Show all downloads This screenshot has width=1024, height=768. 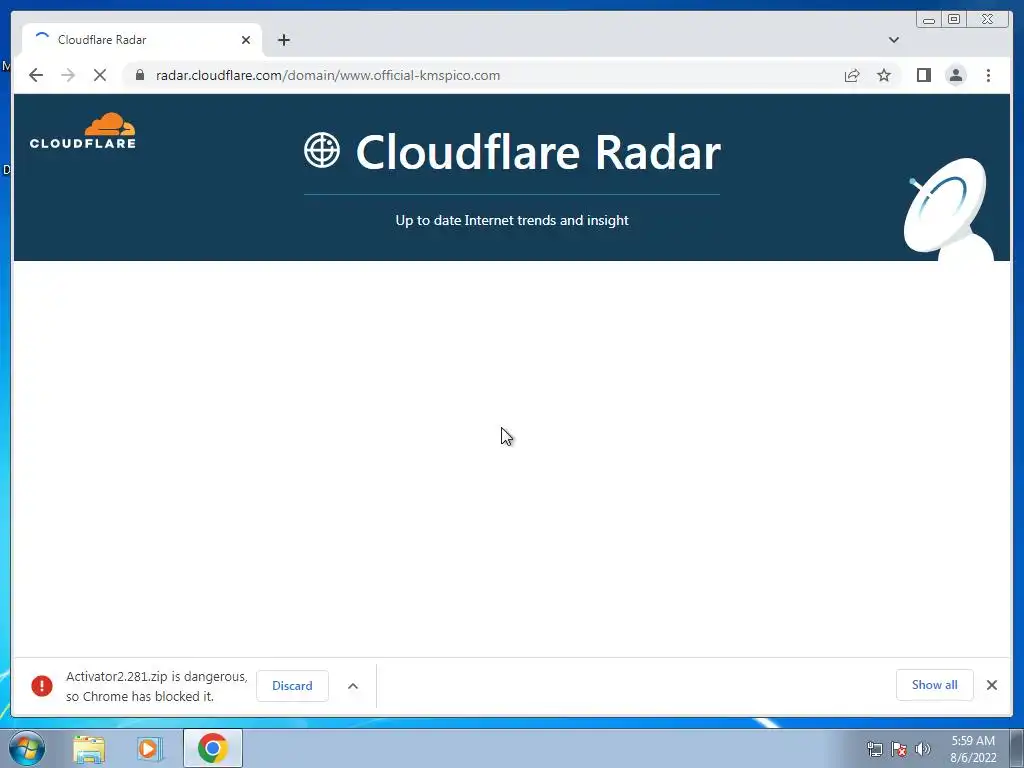pos(935,685)
